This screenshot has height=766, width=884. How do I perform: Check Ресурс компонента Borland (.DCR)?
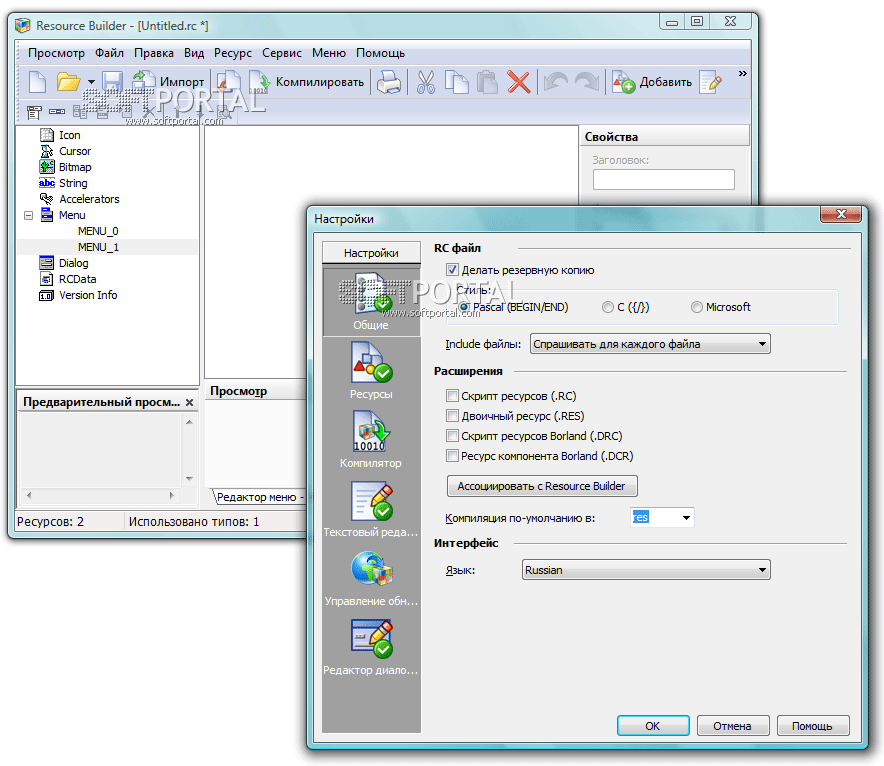tap(452, 456)
